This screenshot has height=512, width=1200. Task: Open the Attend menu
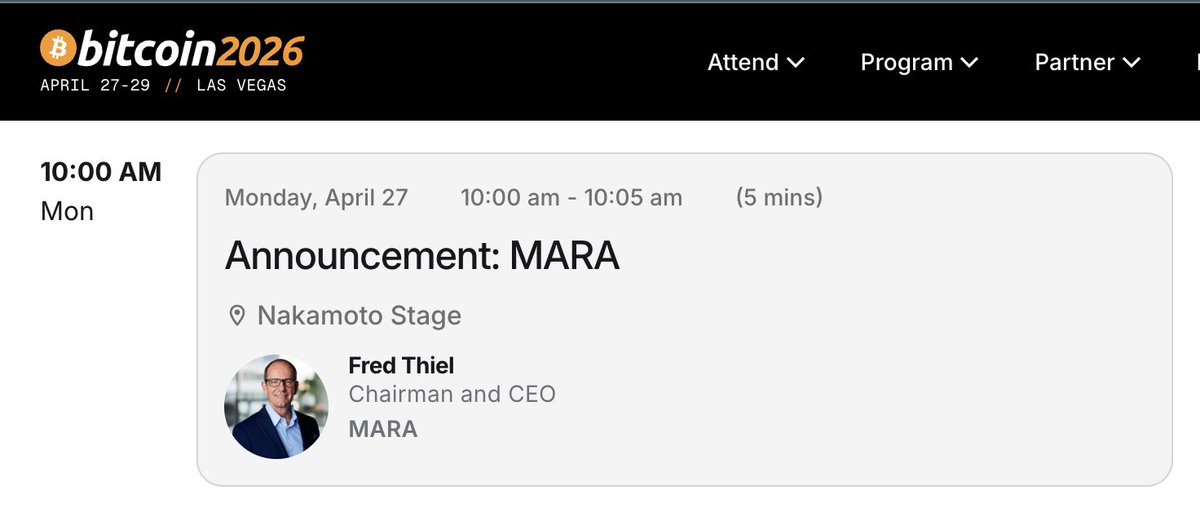coord(756,62)
